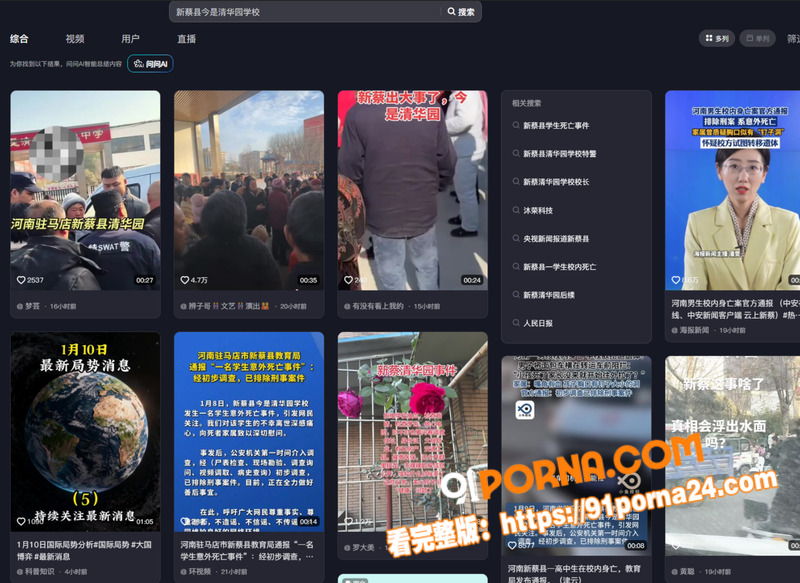Like the anchor video with heart icon
The width and height of the screenshot is (800, 583).
coord(676,280)
